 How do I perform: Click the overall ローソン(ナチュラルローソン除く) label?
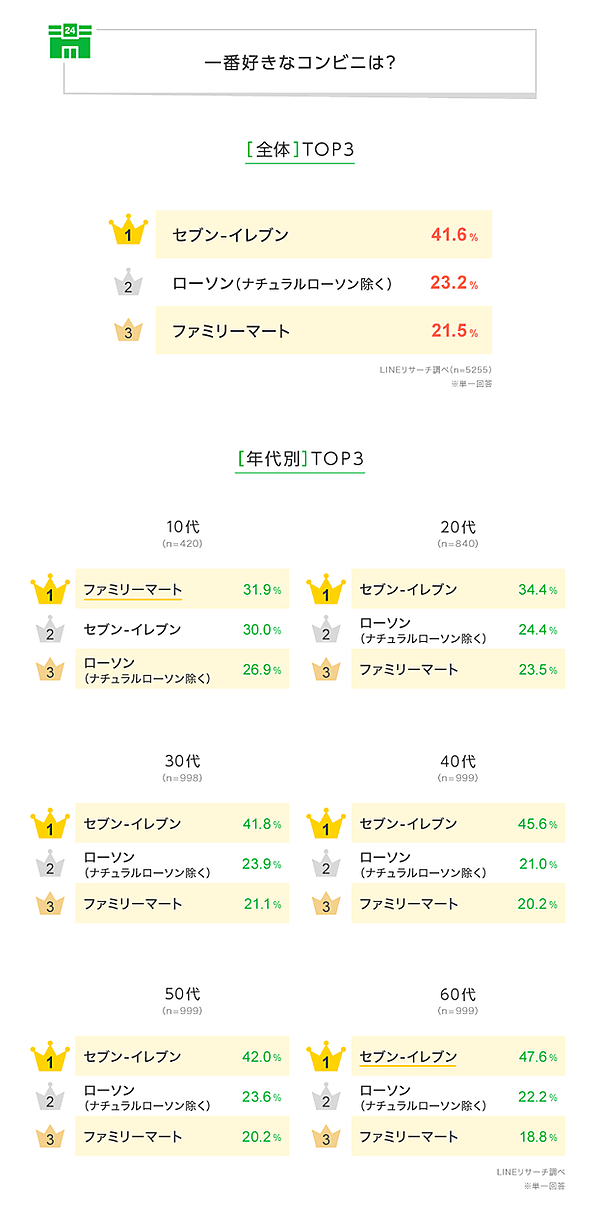pos(281,284)
